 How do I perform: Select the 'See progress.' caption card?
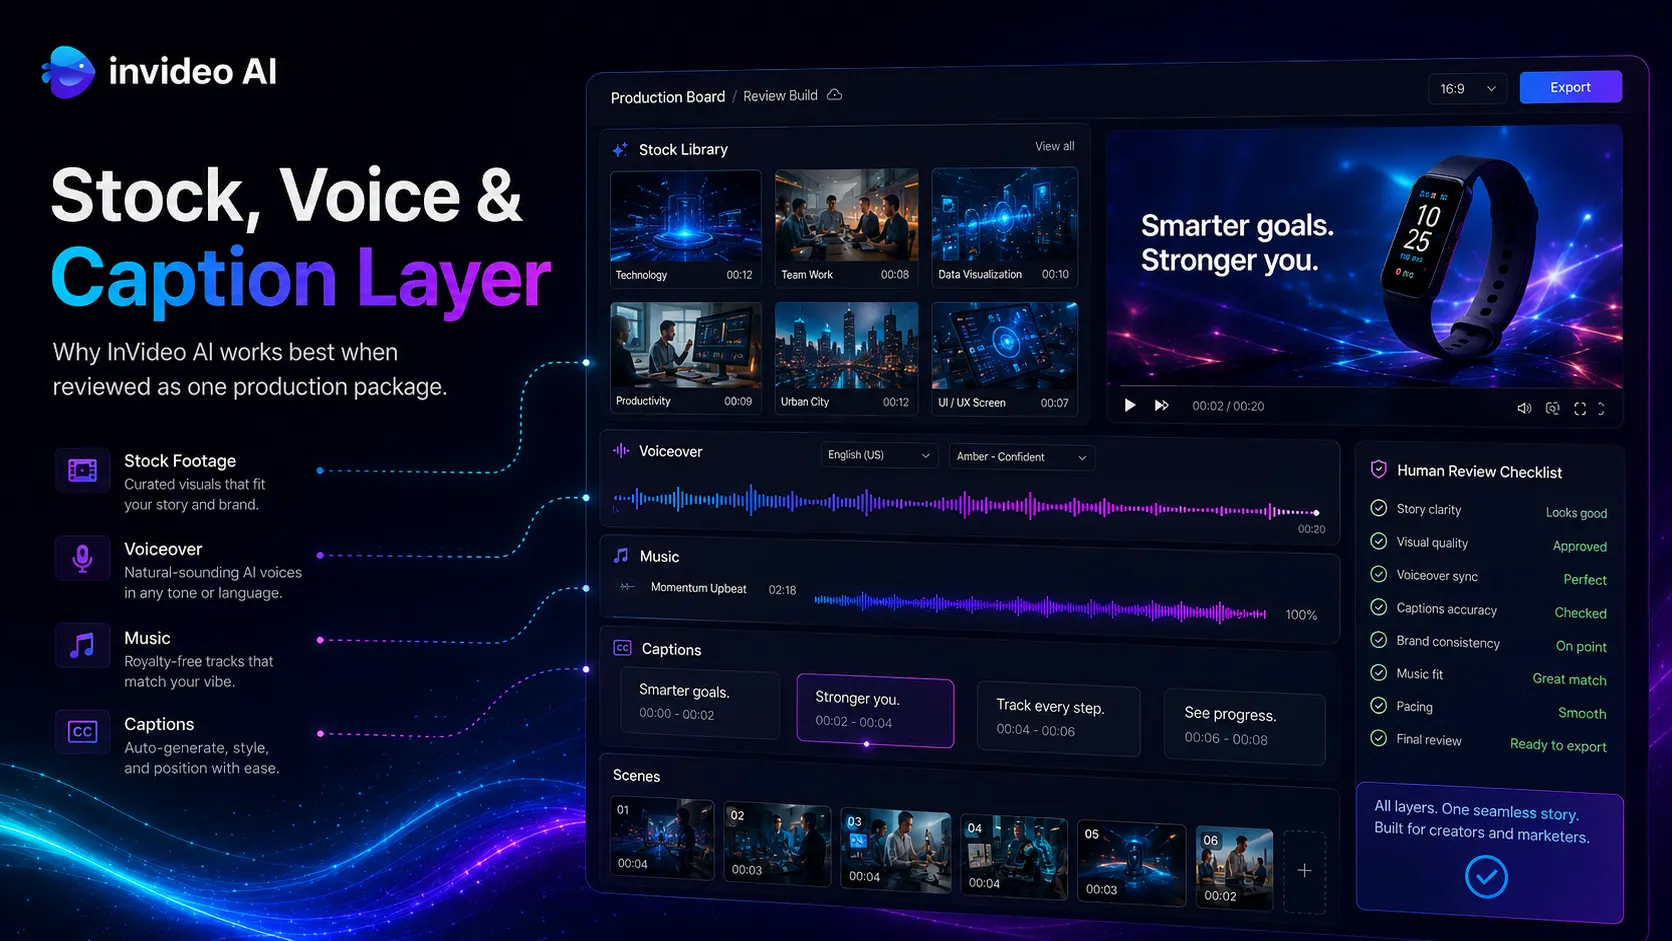(x=1245, y=727)
